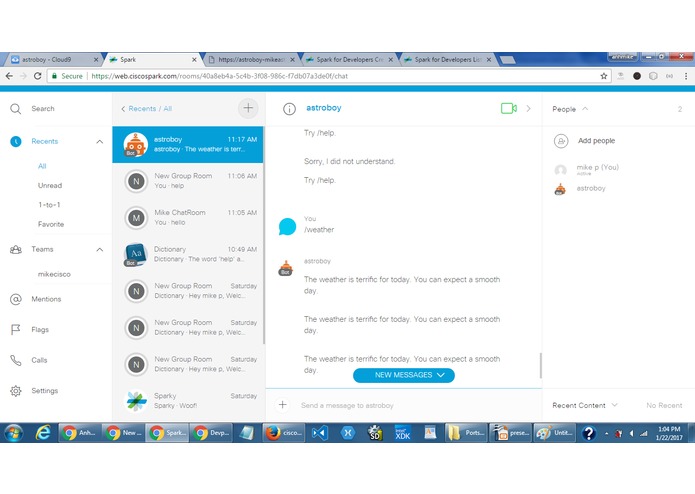The image size is (695, 494).
Task: Open the Sparky conversation
Action: coord(188,401)
